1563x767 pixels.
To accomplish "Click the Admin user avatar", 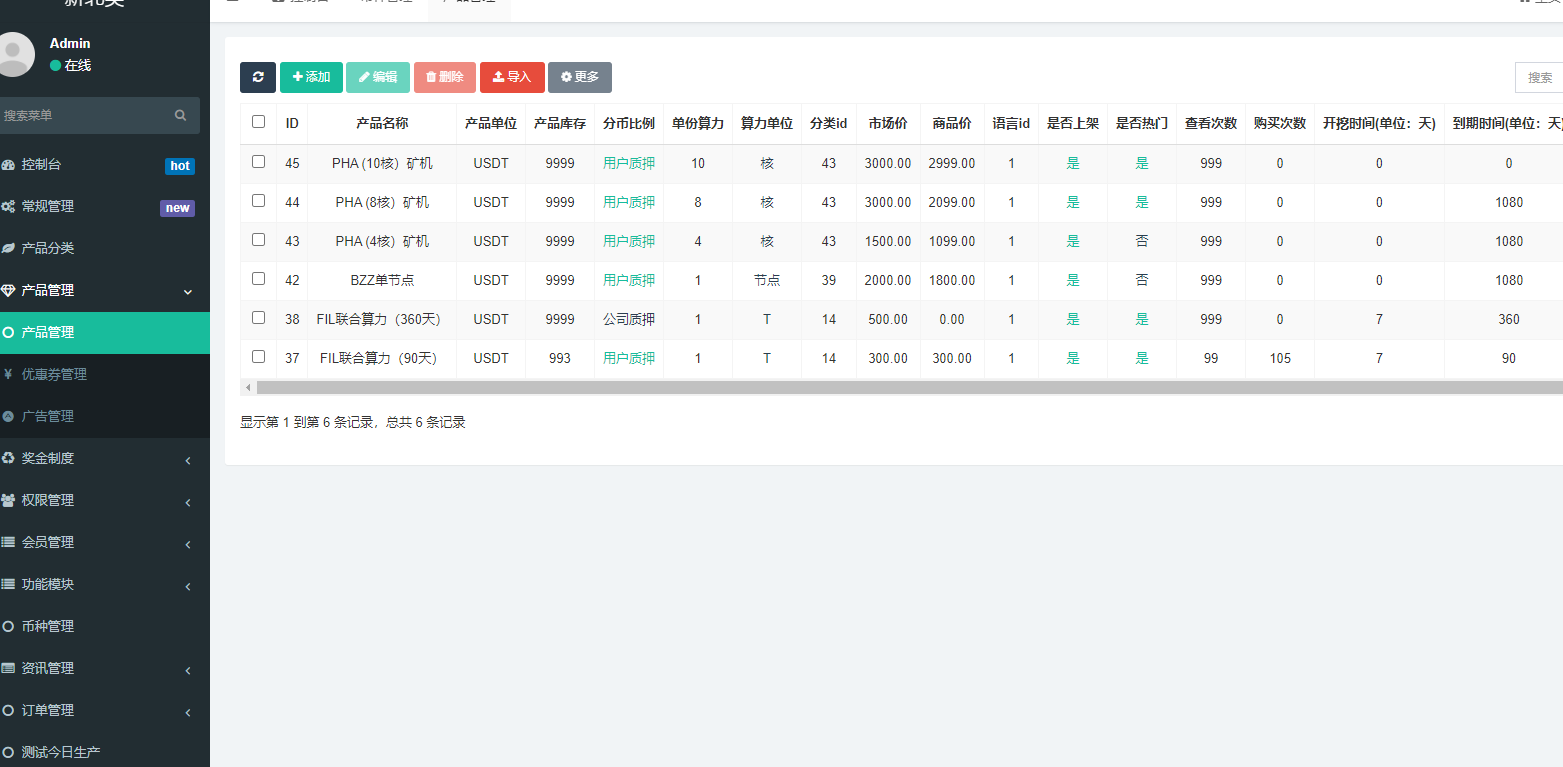I will (x=14, y=54).
